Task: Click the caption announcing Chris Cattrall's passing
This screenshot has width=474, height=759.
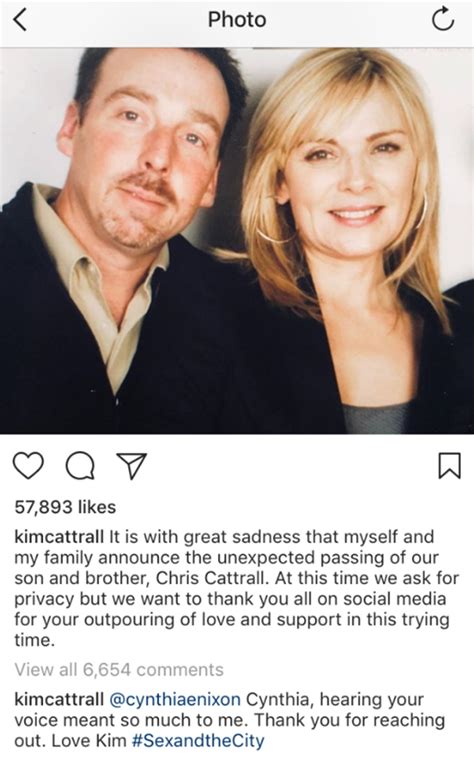Action: [237, 588]
